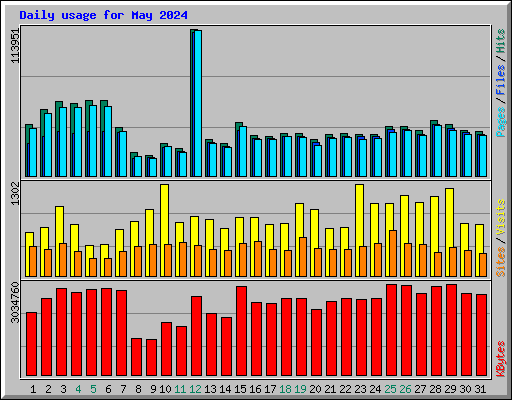Image resolution: width=512 pixels, height=400 pixels.
Task: Click the day 28 cyan pages bar
Action: tap(438, 151)
